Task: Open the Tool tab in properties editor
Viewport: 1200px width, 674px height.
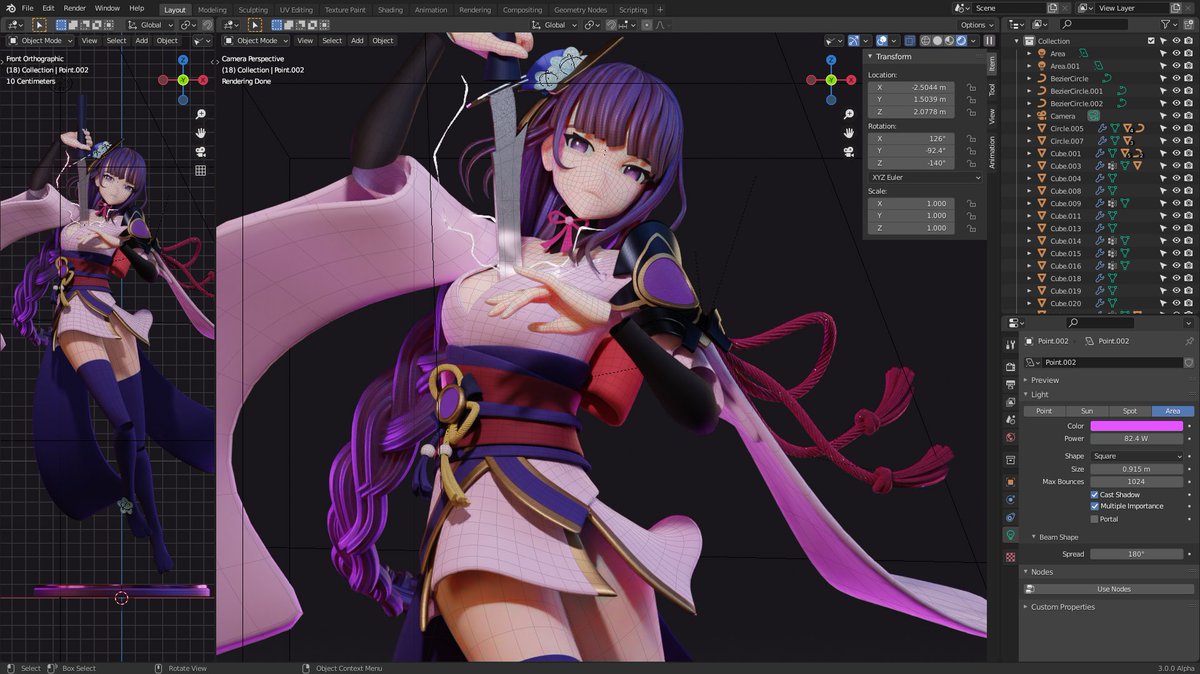Action: [1011, 343]
